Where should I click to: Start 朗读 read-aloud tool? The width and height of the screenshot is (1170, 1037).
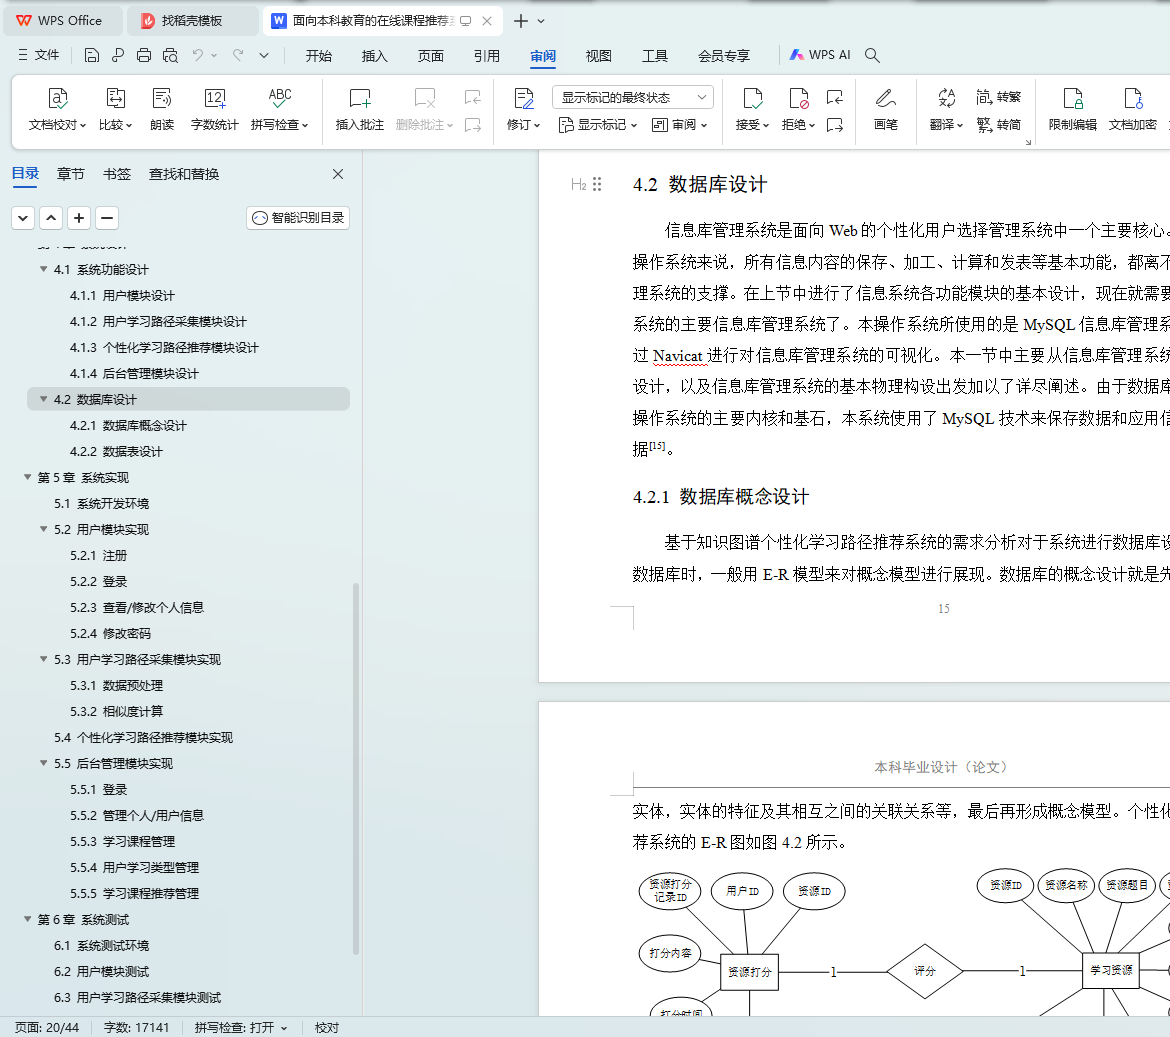[162, 109]
